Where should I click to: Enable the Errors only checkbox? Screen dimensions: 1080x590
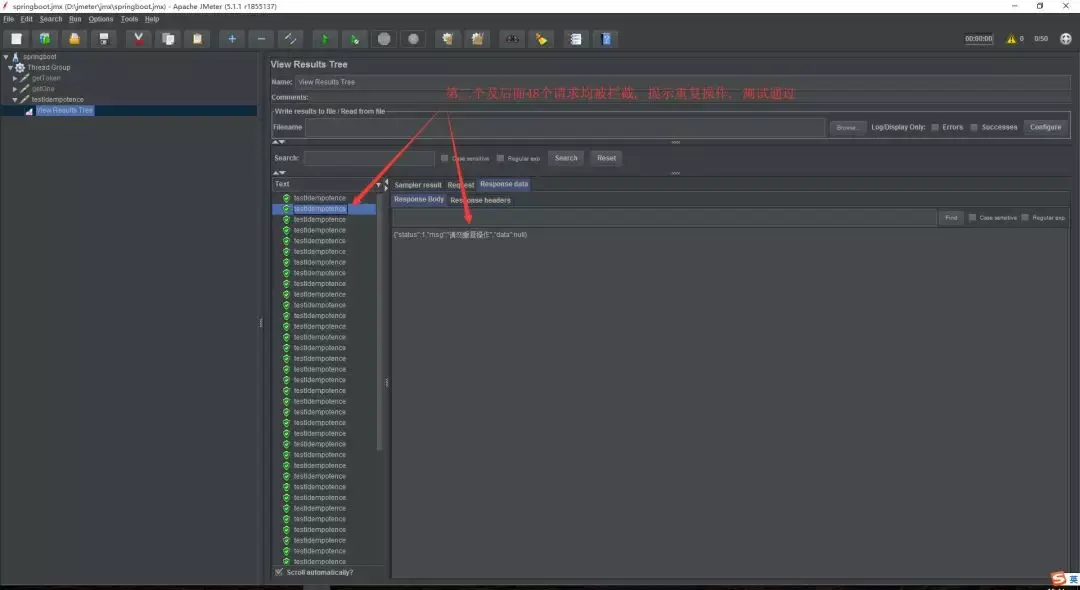point(935,127)
